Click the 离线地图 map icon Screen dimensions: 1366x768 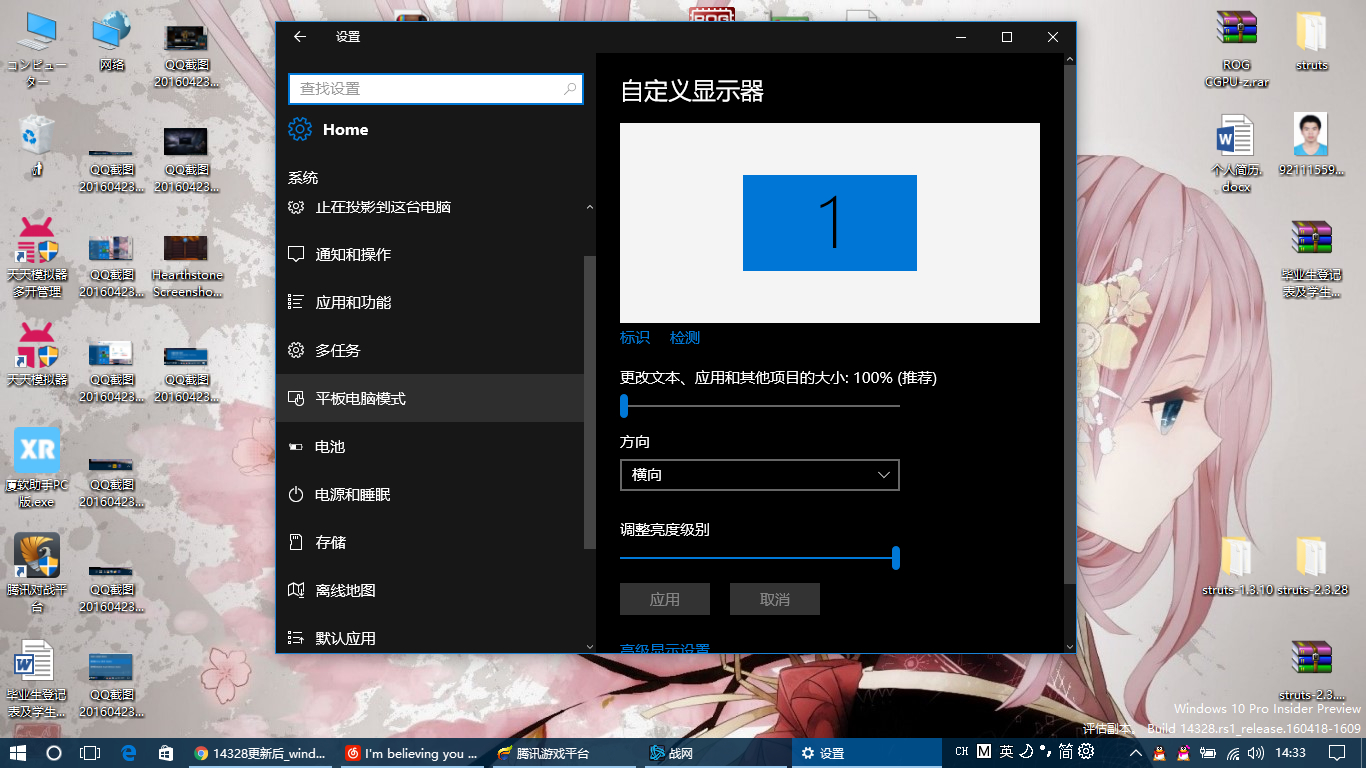click(x=296, y=590)
